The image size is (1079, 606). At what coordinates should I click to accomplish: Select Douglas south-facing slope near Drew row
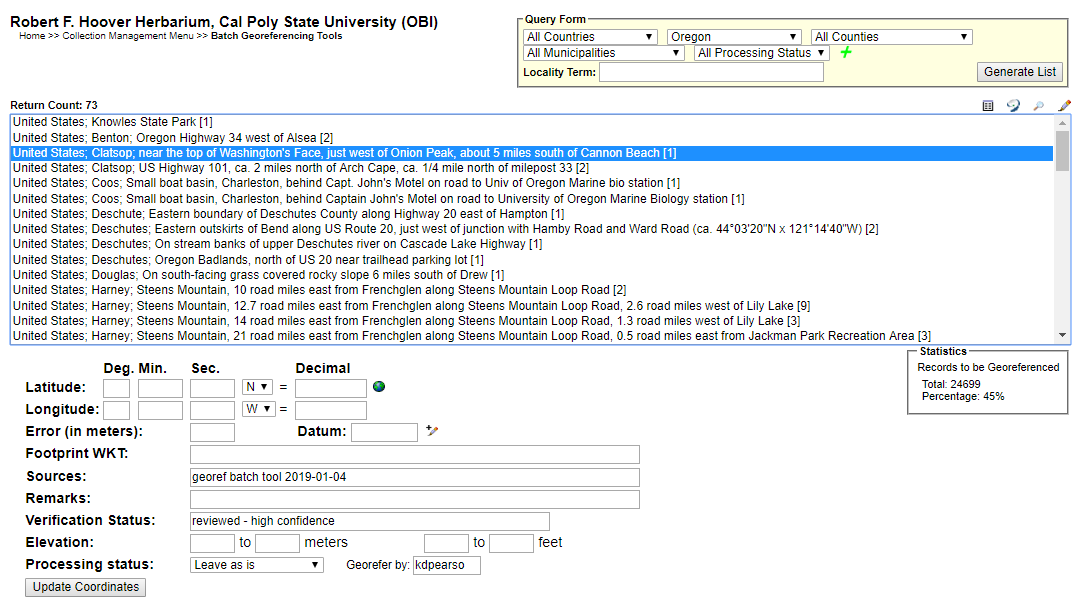[532, 275]
